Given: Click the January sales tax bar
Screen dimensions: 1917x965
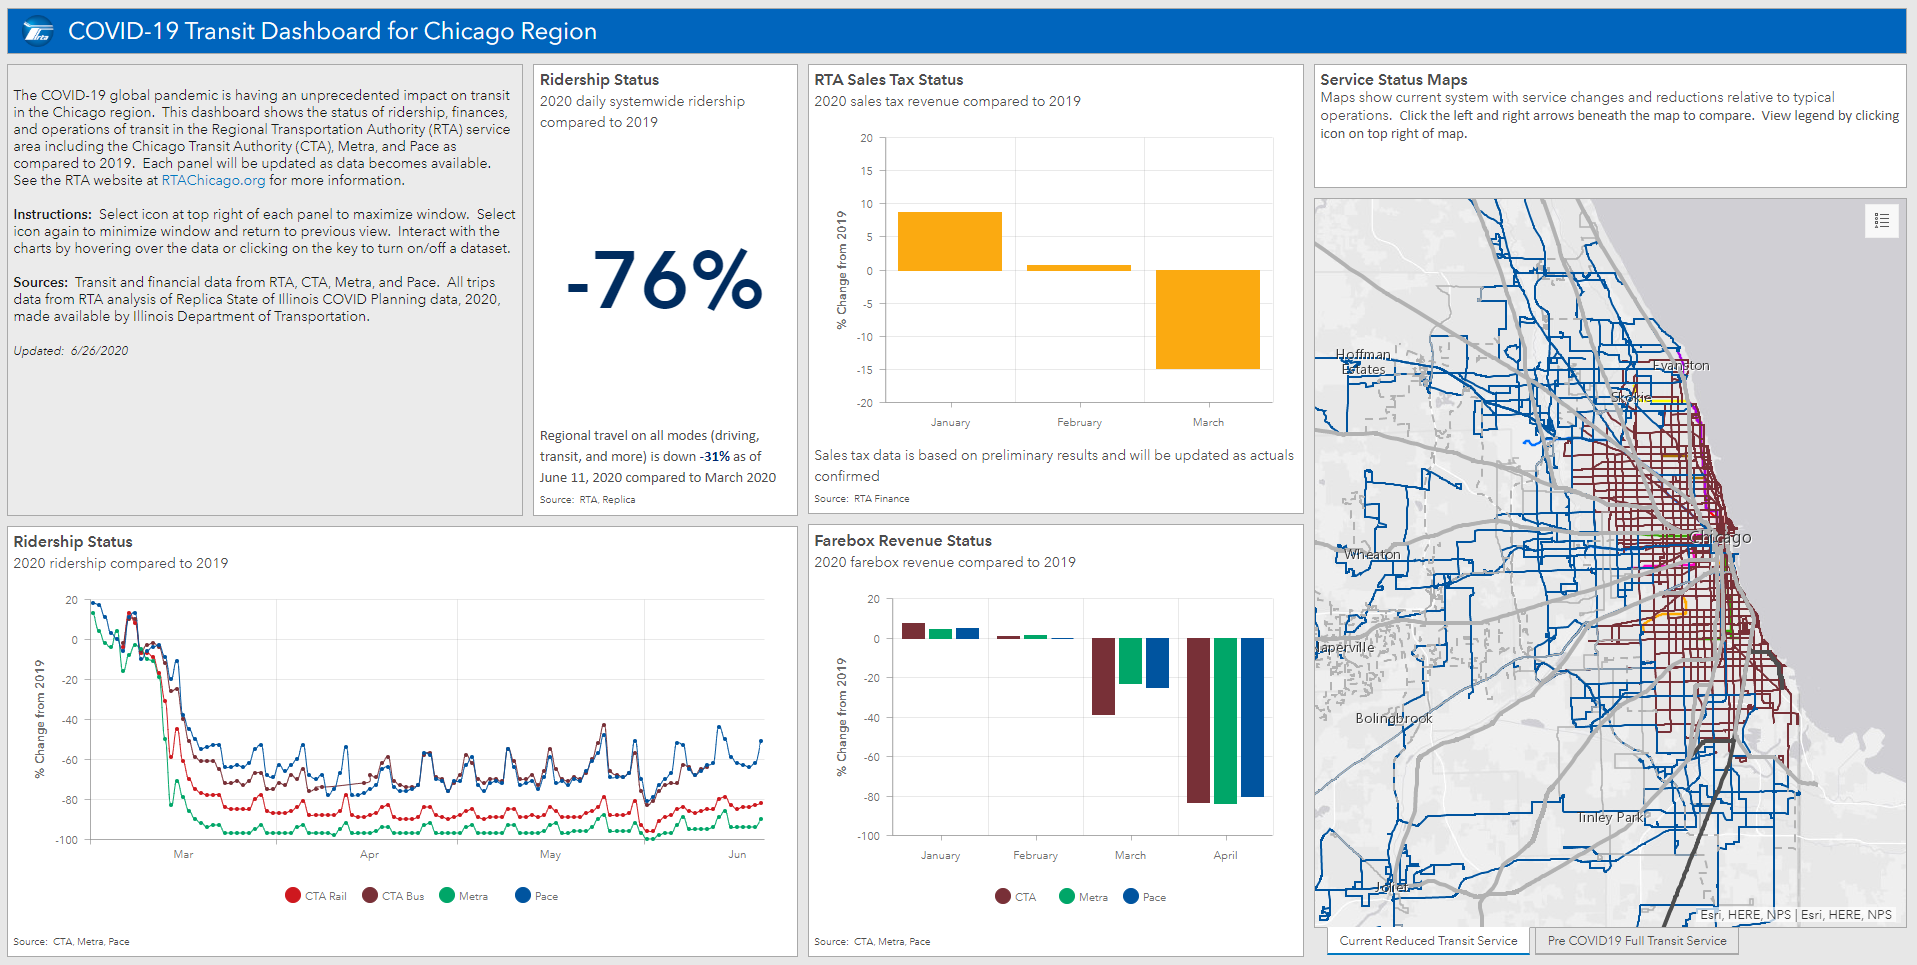Looking at the screenshot, I should 950,241.
